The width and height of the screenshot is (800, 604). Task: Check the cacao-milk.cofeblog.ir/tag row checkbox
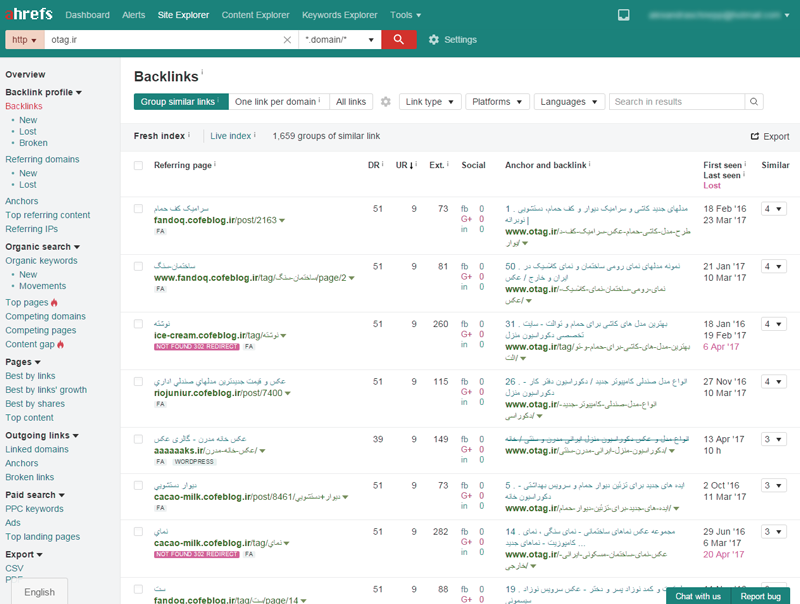(x=138, y=532)
